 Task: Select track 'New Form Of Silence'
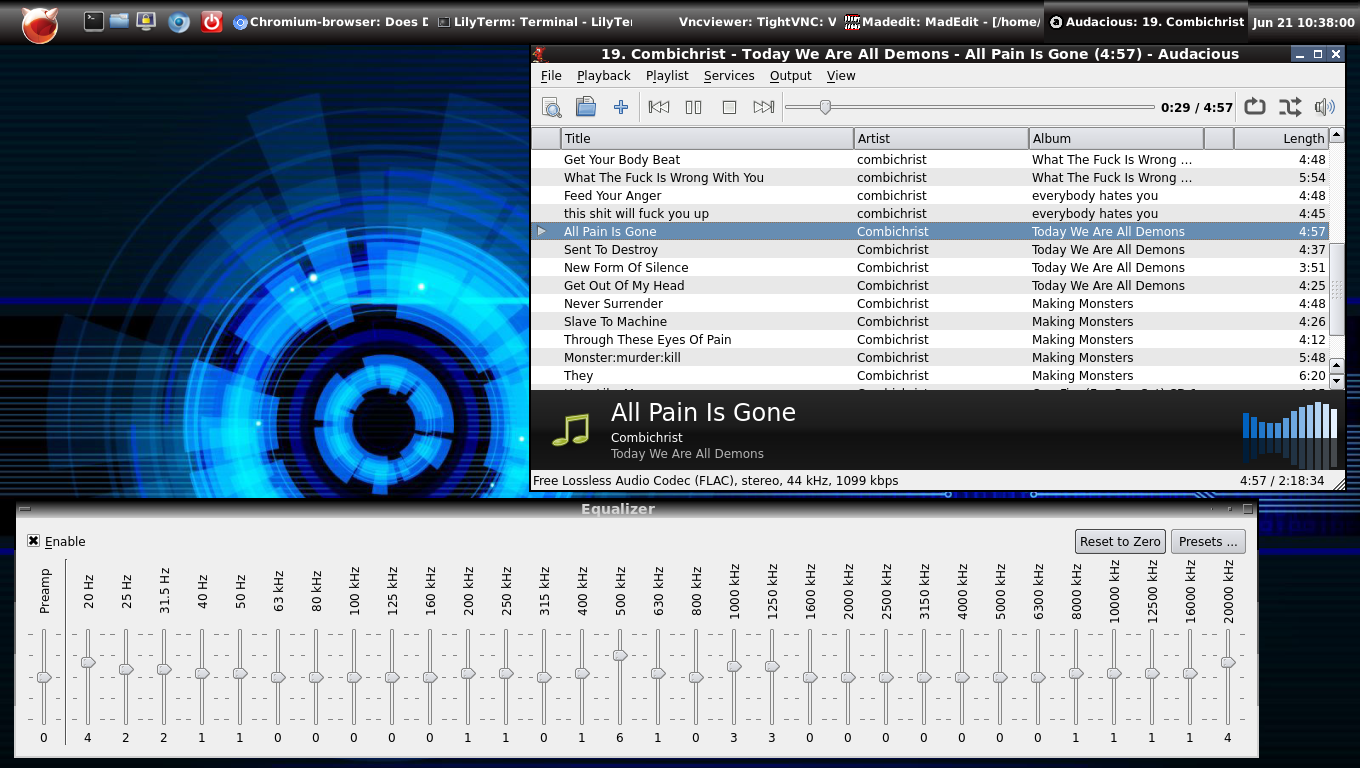929,268
